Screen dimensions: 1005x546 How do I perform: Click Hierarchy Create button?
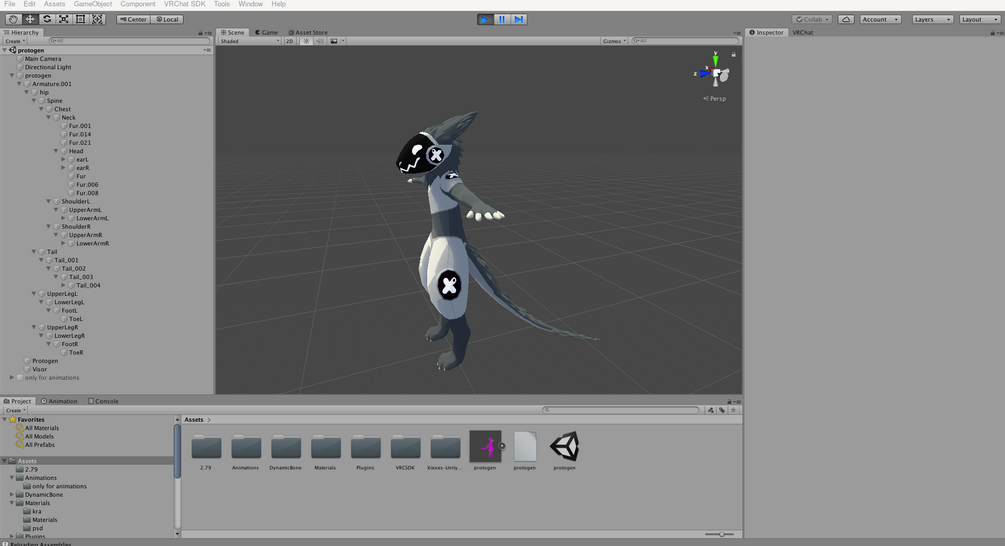(x=15, y=41)
